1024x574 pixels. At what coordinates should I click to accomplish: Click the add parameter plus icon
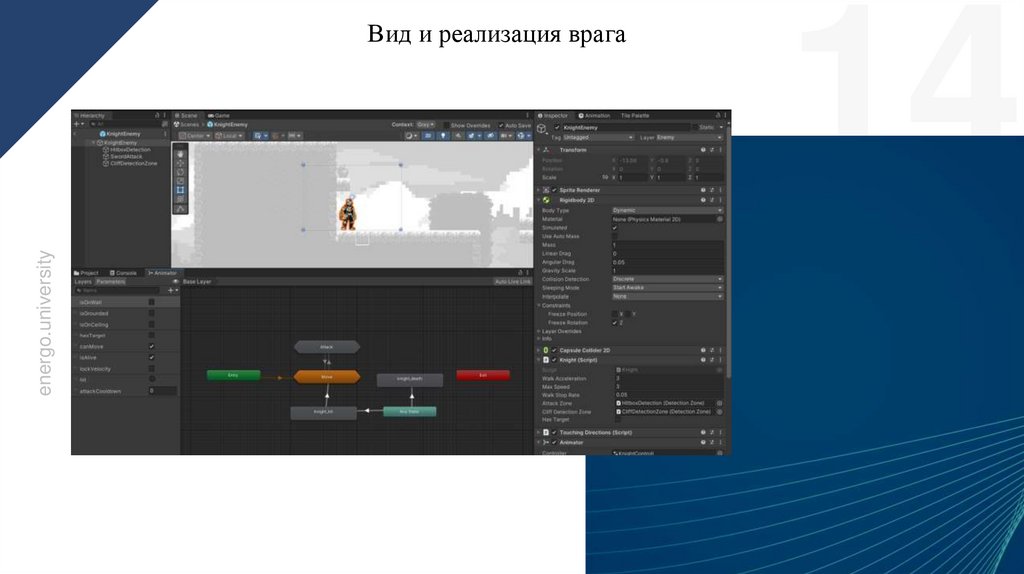click(x=171, y=291)
